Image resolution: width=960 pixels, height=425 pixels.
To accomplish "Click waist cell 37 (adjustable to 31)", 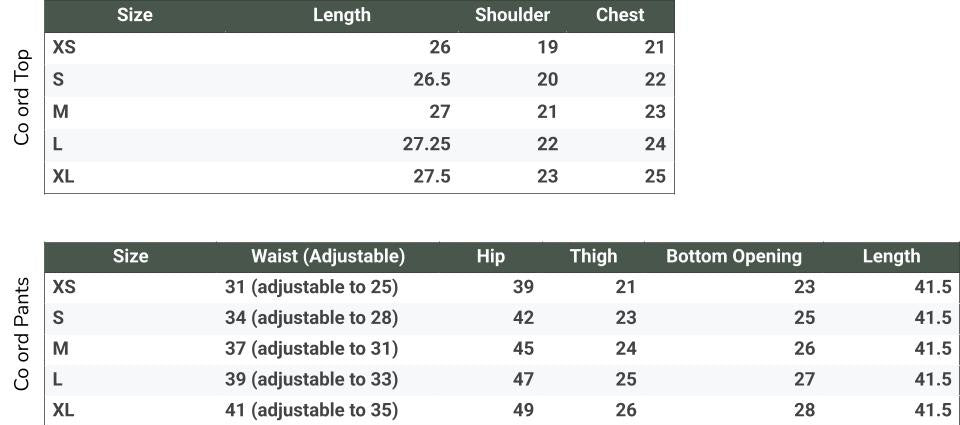I will [312, 348].
